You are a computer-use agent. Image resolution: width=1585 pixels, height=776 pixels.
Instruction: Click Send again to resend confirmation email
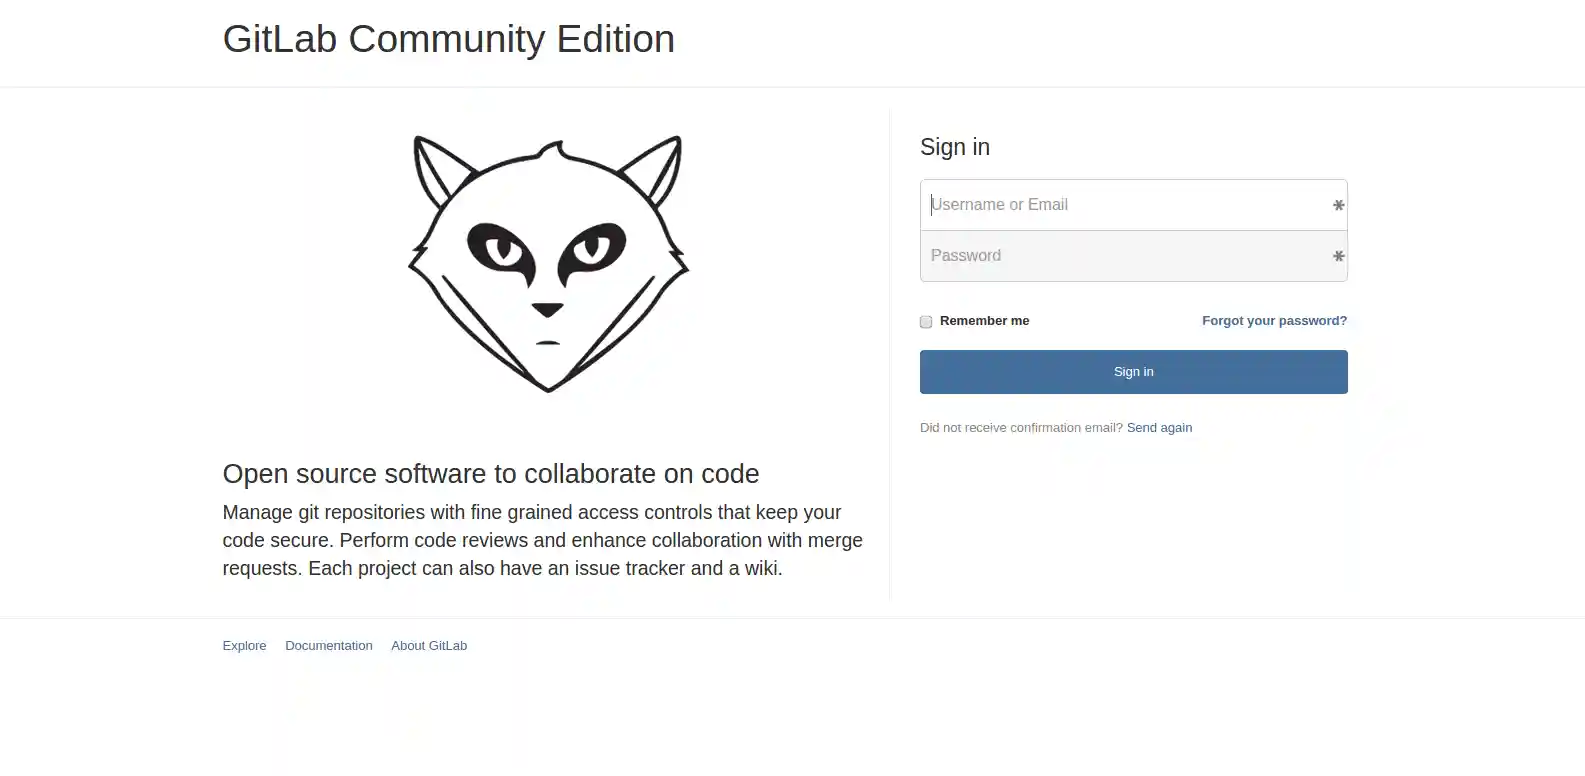point(1159,427)
